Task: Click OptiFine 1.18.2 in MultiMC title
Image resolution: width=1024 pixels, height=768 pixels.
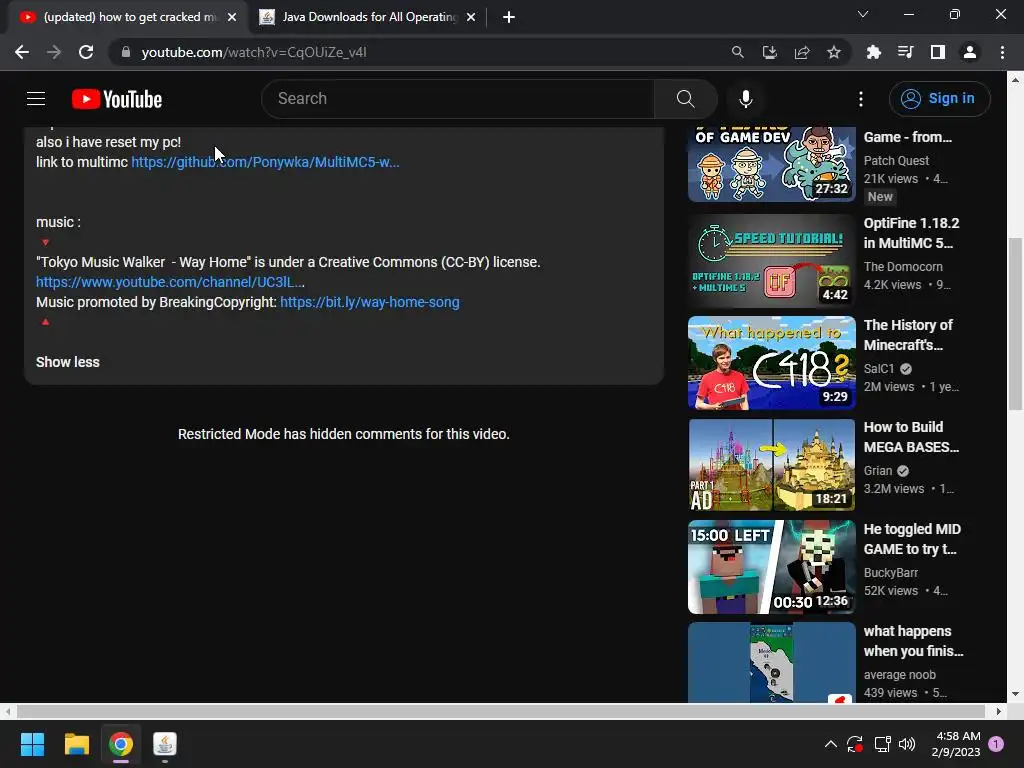Action: click(912, 233)
